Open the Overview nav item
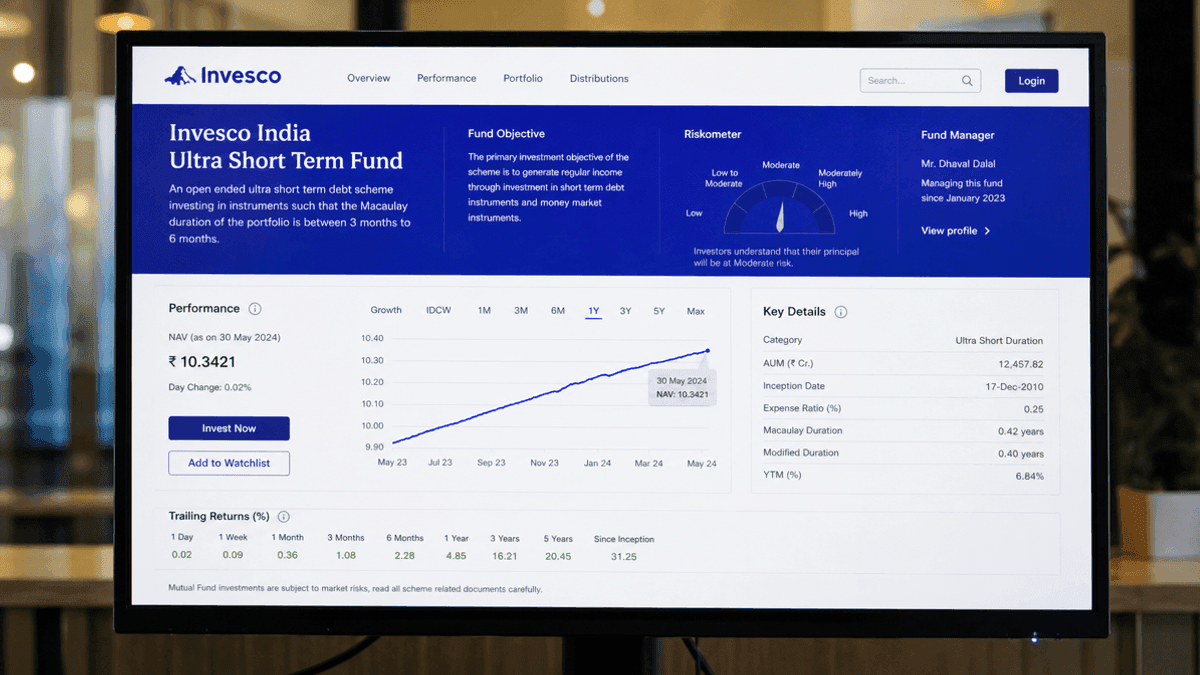Viewport: 1200px width, 675px height. click(369, 78)
